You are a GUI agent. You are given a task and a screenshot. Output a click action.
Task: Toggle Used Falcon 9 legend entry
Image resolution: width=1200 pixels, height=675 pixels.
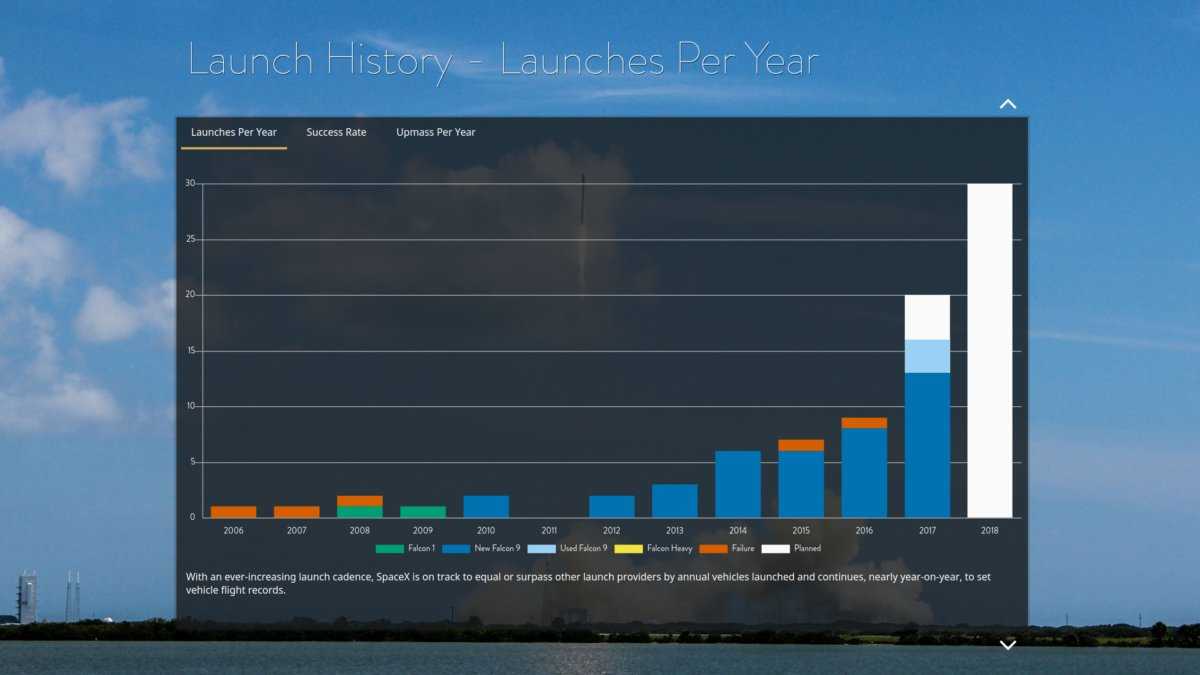click(x=568, y=548)
